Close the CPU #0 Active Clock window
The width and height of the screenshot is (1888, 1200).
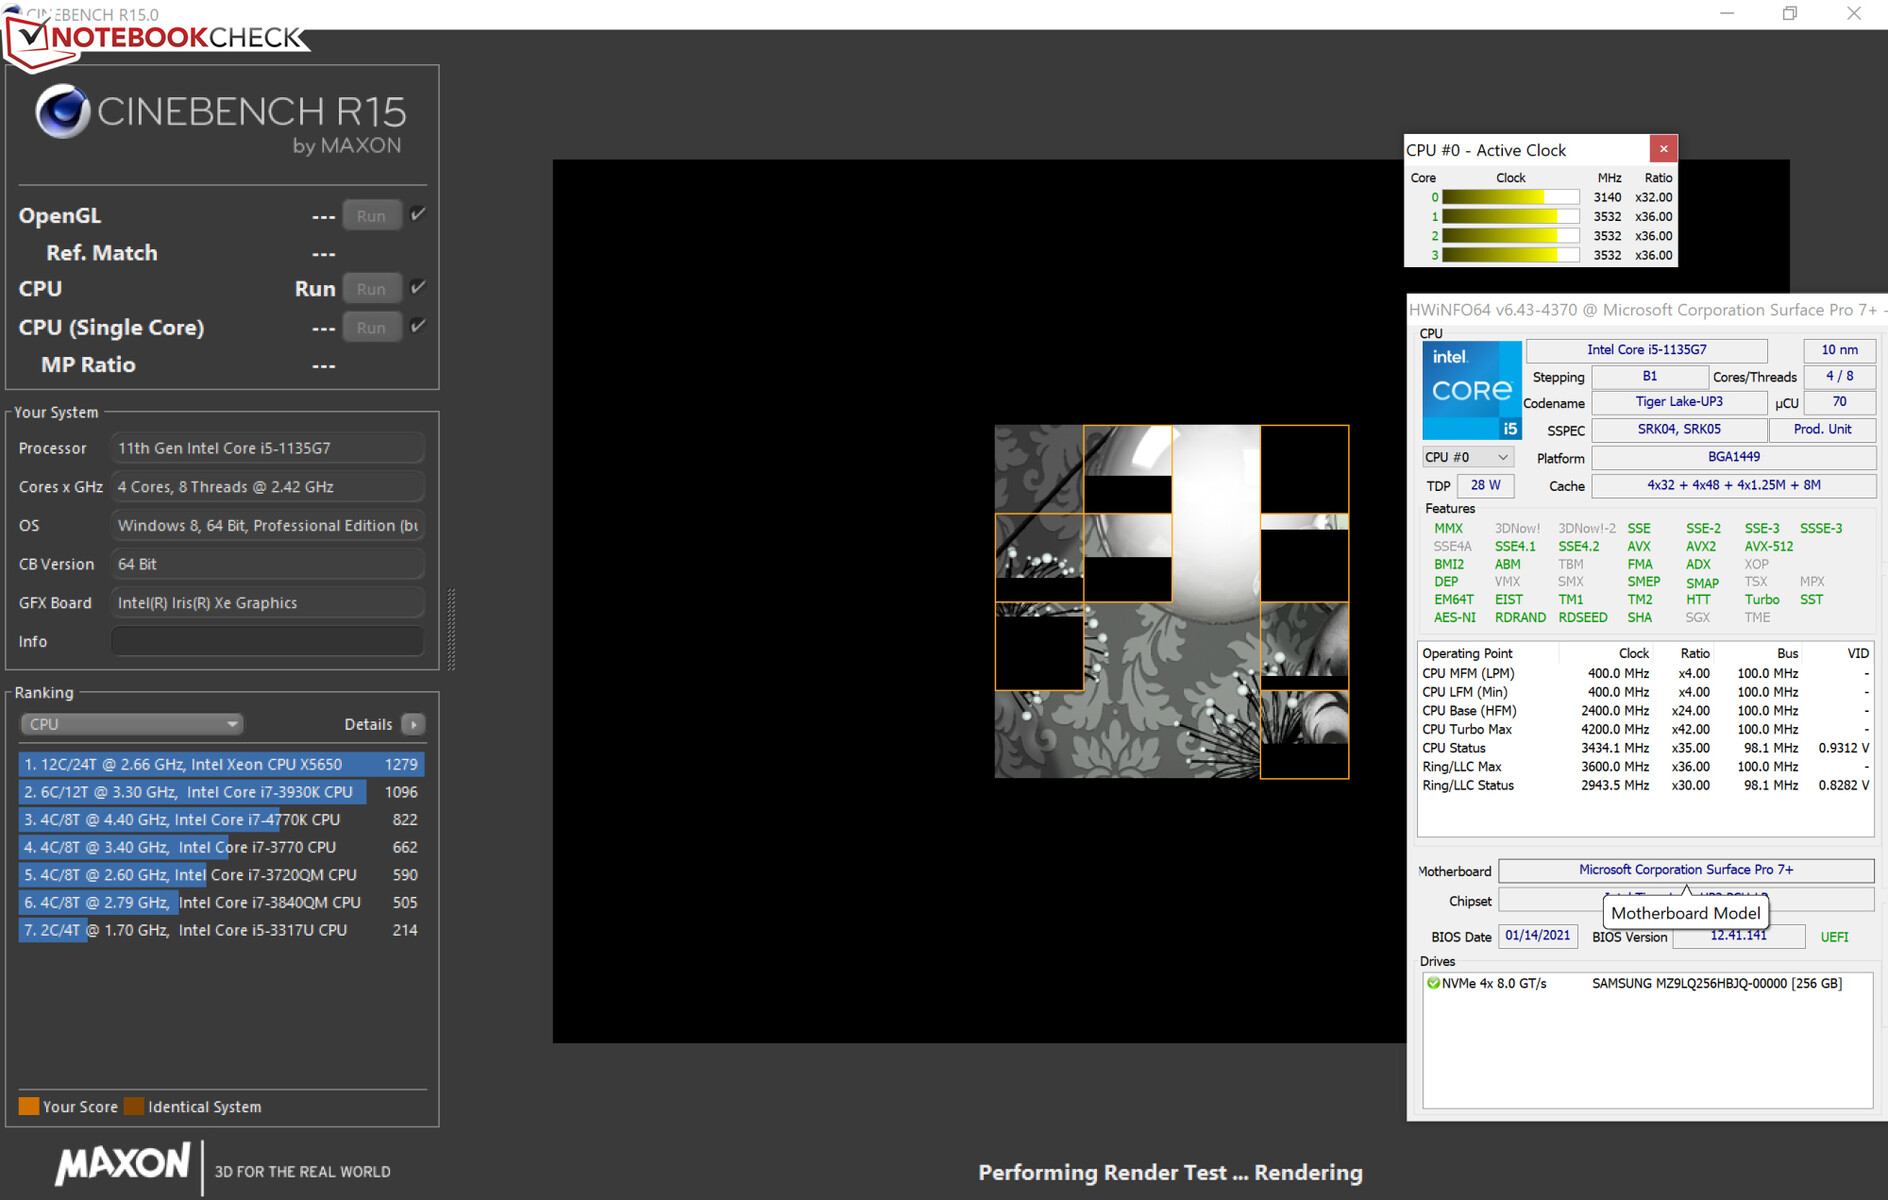[x=1663, y=149]
